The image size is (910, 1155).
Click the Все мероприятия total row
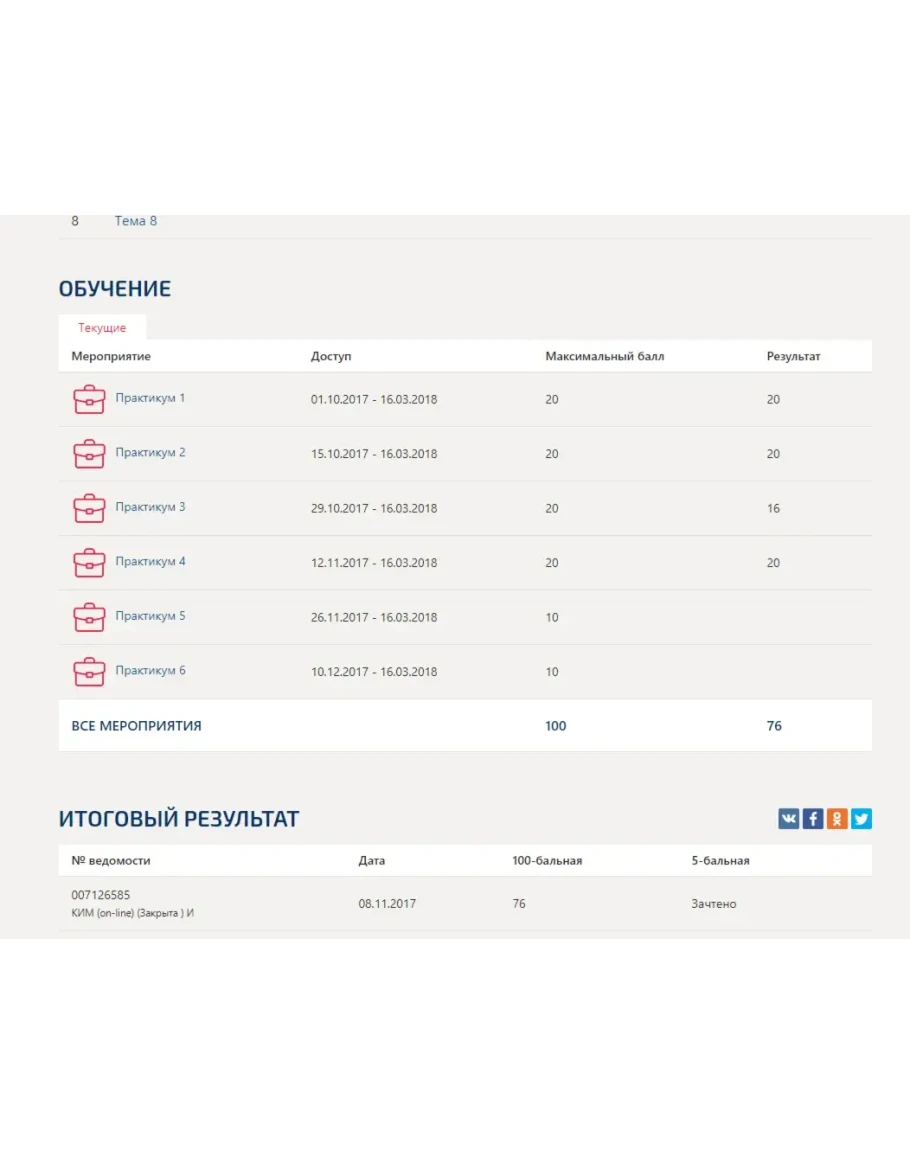coord(136,726)
